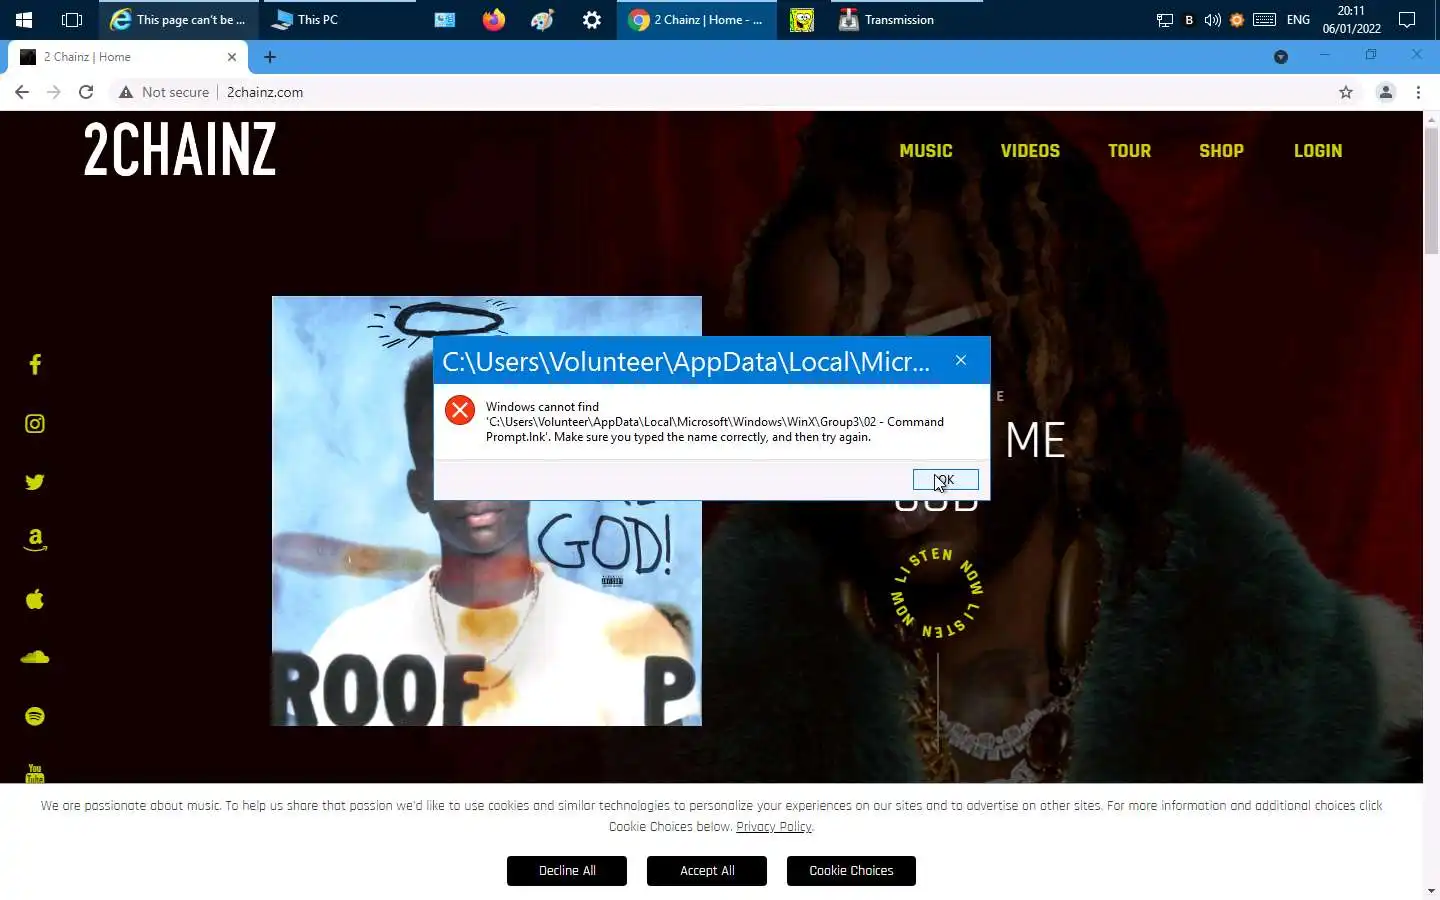Bookmark this page with the star icon

pos(1346,92)
